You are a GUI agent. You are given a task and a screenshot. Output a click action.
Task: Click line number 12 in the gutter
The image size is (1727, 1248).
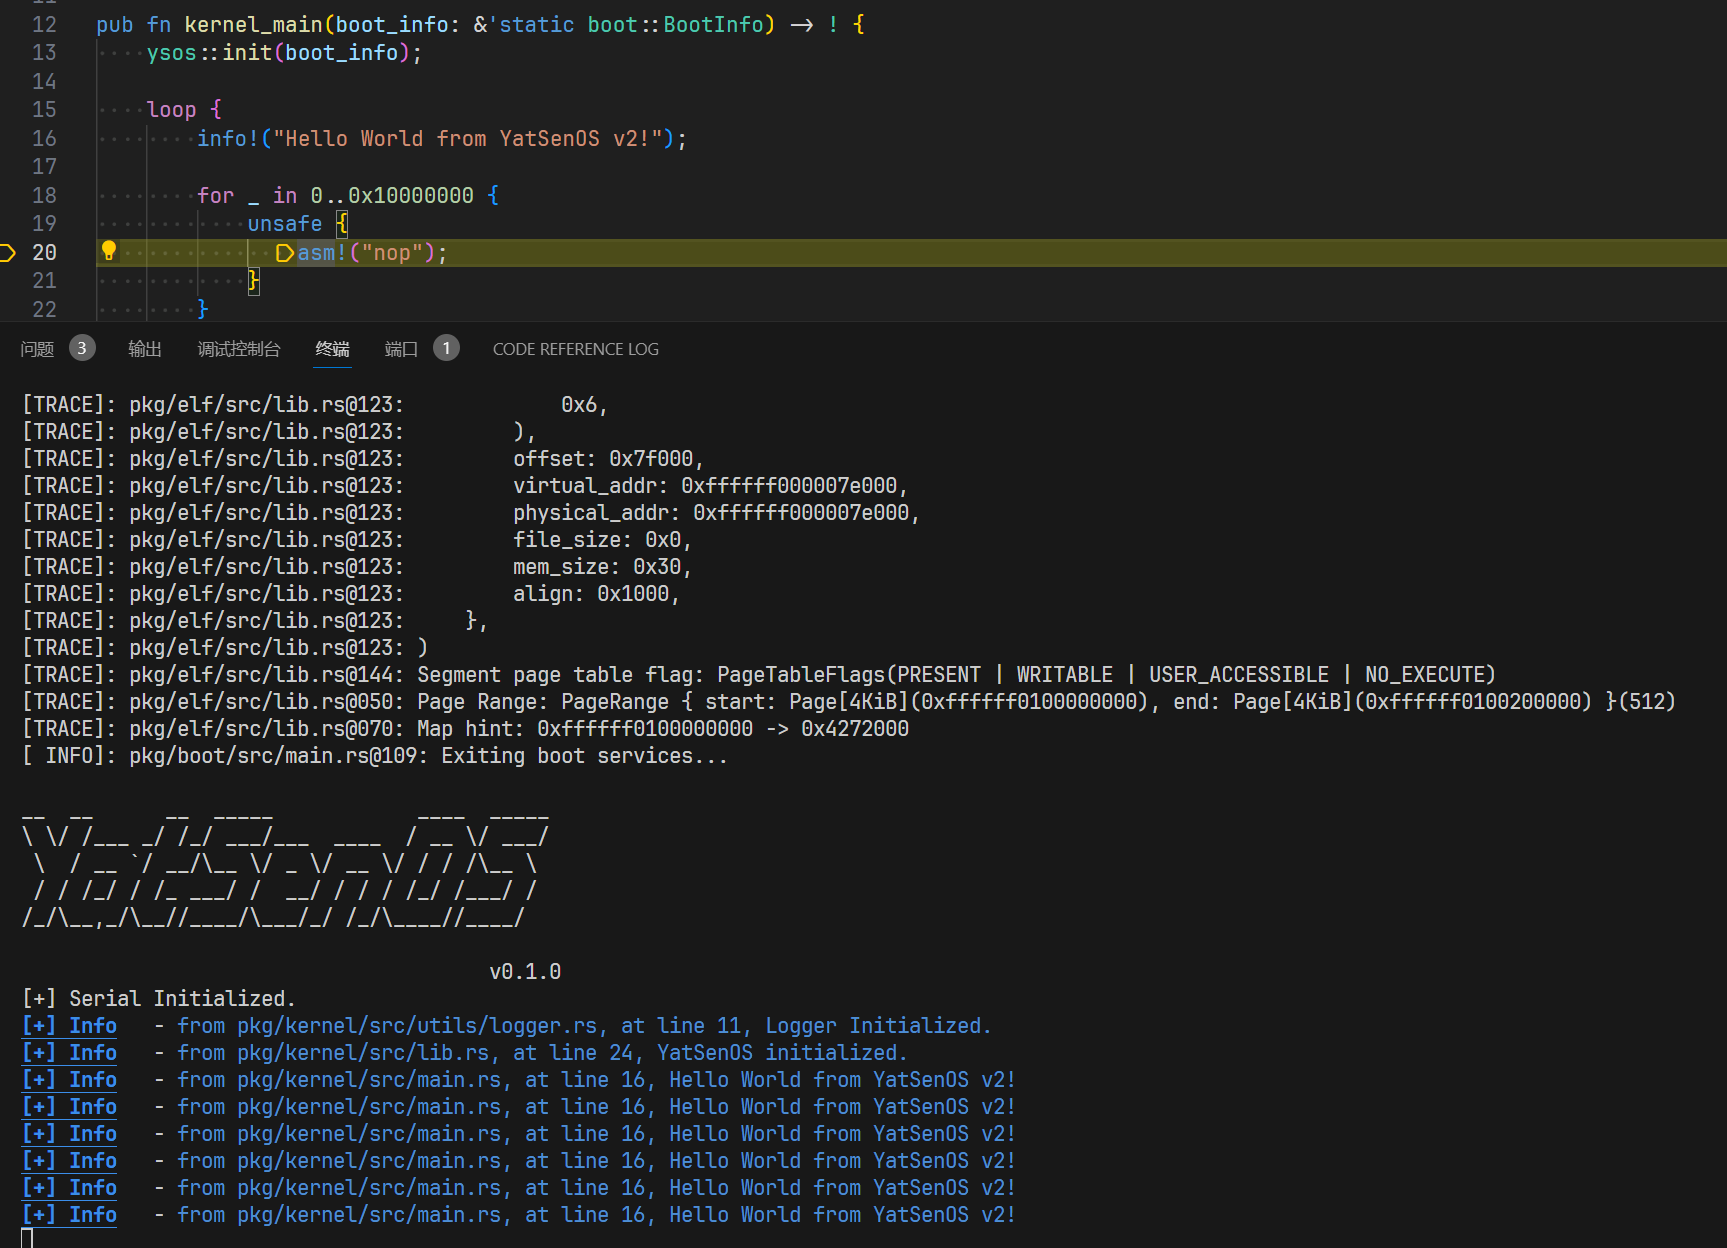44,25
